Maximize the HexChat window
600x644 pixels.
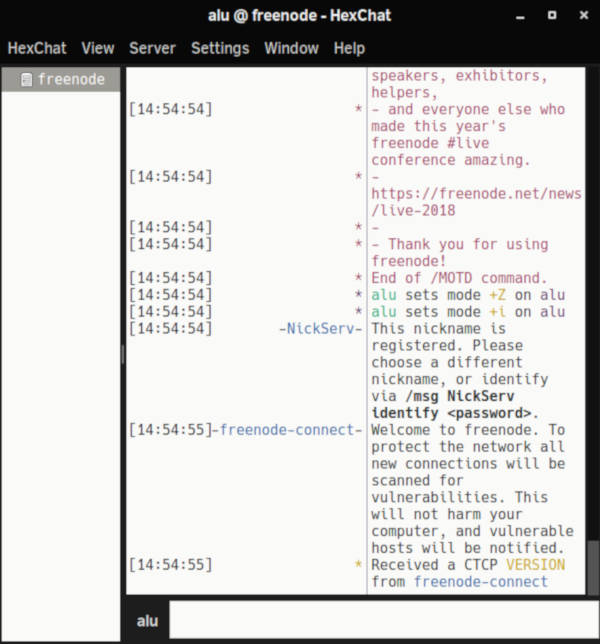click(x=552, y=16)
